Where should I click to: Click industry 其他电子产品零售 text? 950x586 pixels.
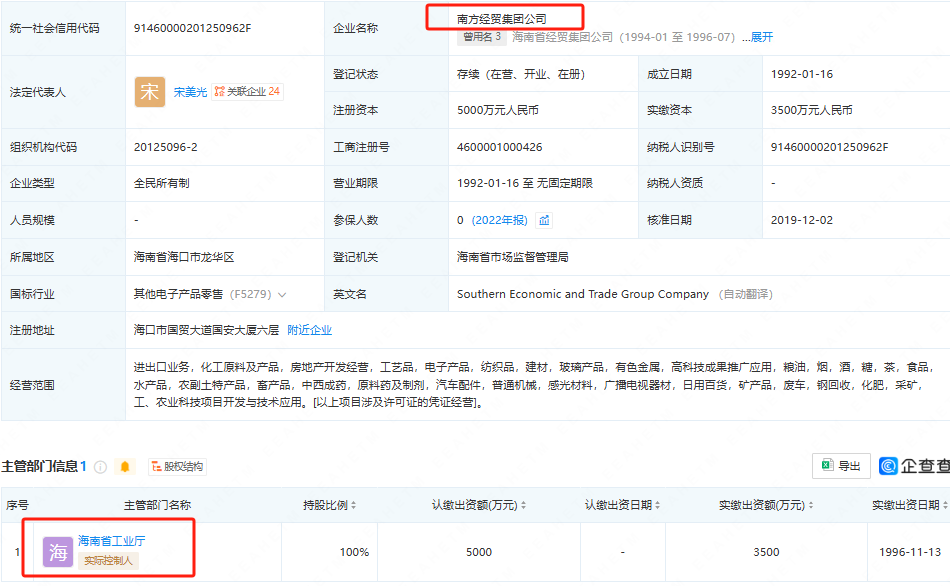[x=179, y=294]
